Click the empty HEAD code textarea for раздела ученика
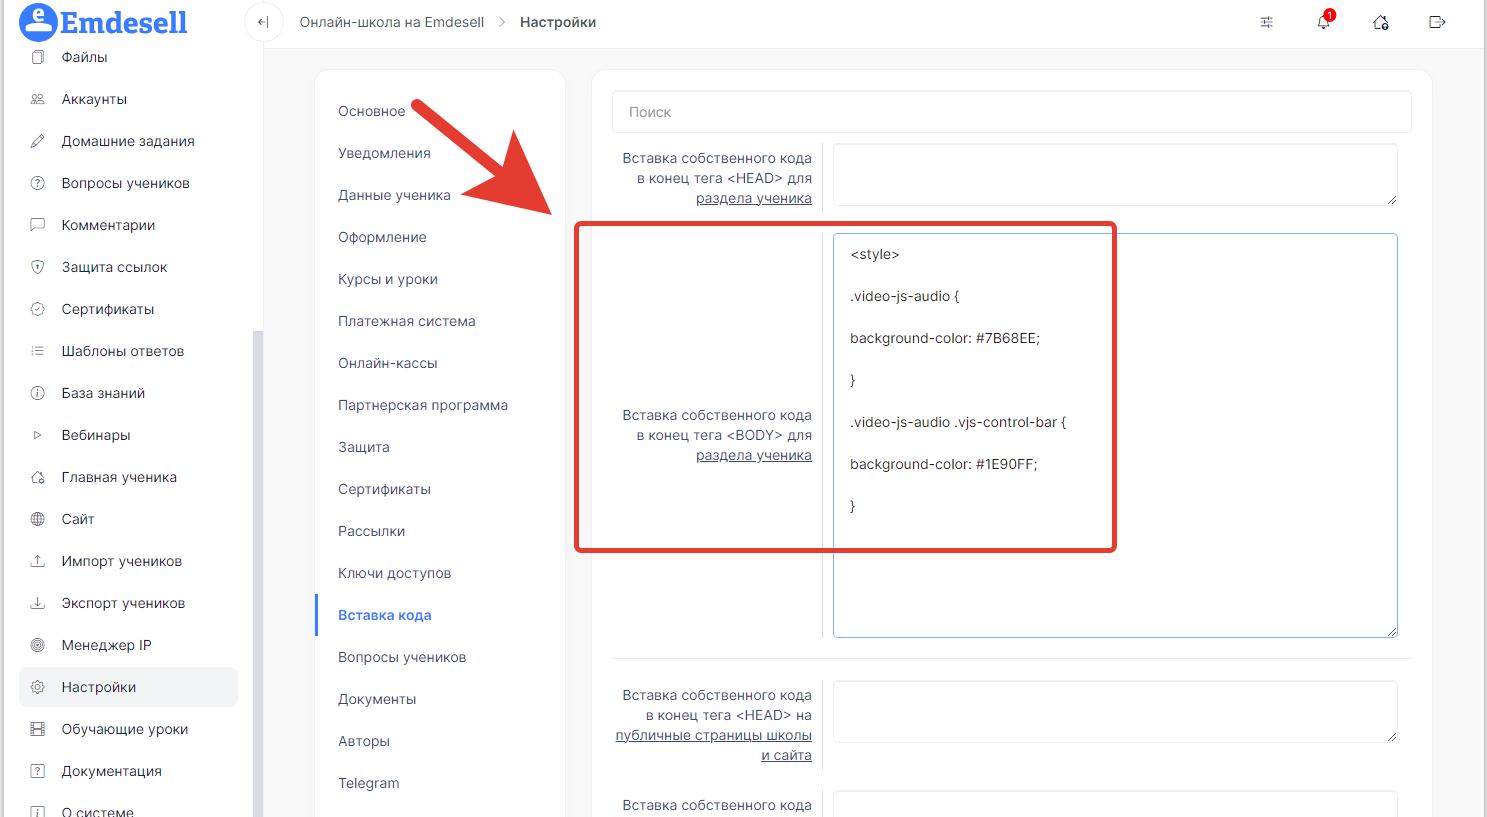The height and width of the screenshot is (817, 1487). (x=1114, y=174)
